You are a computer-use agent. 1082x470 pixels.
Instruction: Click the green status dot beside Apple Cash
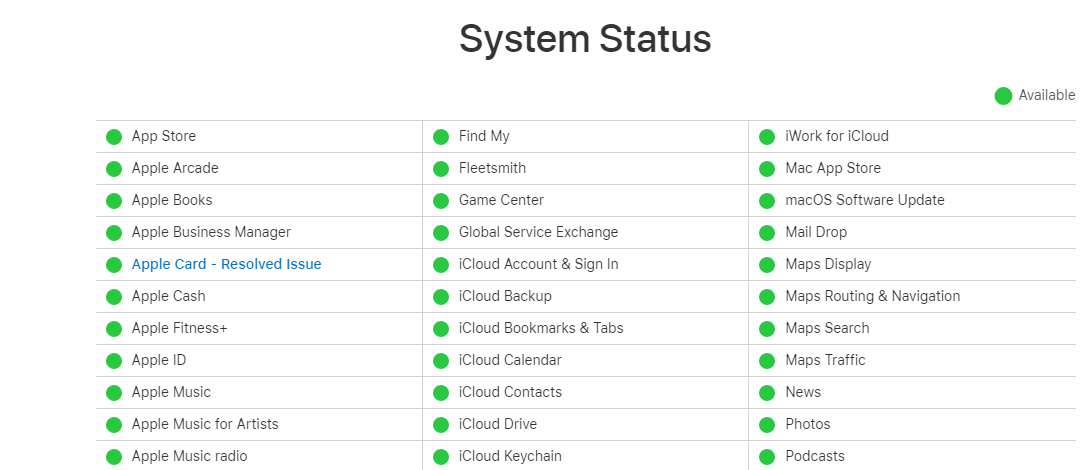(114, 297)
